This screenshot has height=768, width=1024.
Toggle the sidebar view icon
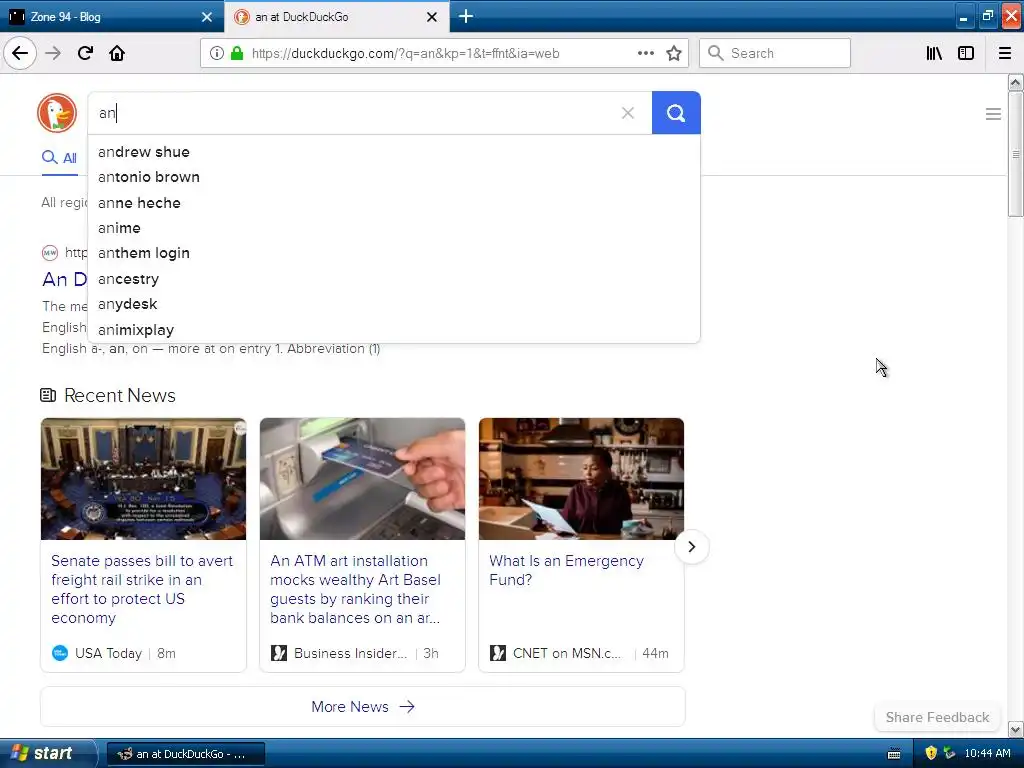pyautogui.click(x=966, y=53)
